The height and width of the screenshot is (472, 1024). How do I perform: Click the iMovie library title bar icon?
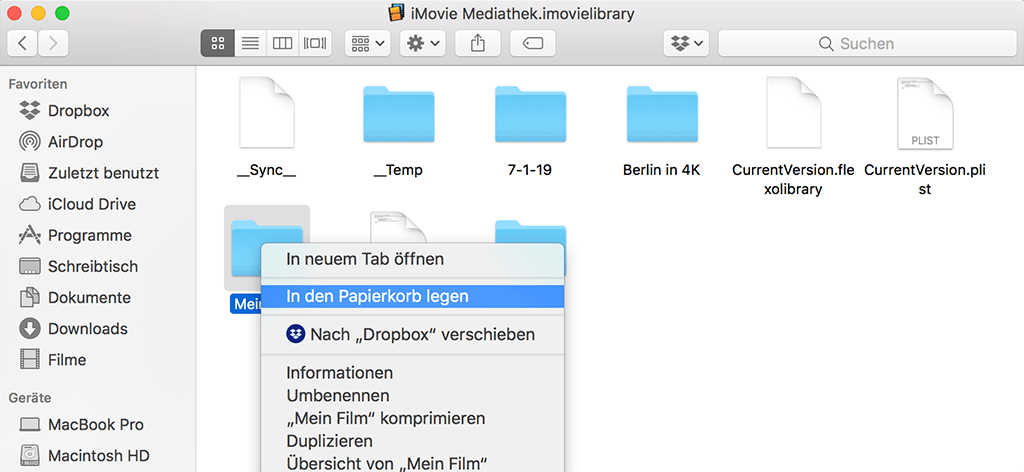pos(396,12)
